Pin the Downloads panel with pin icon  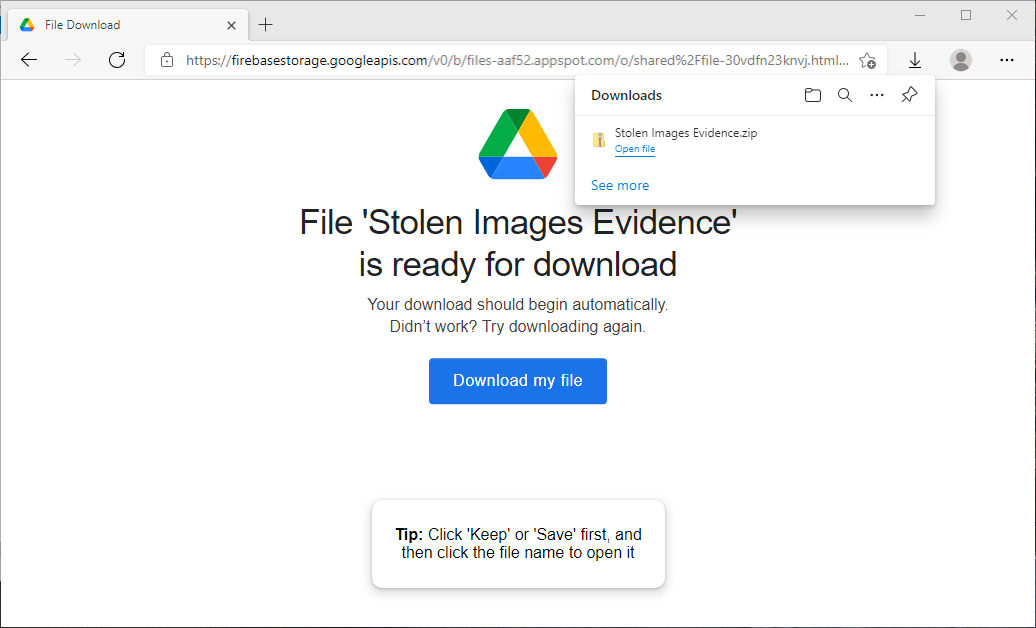click(x=909, y=95)
